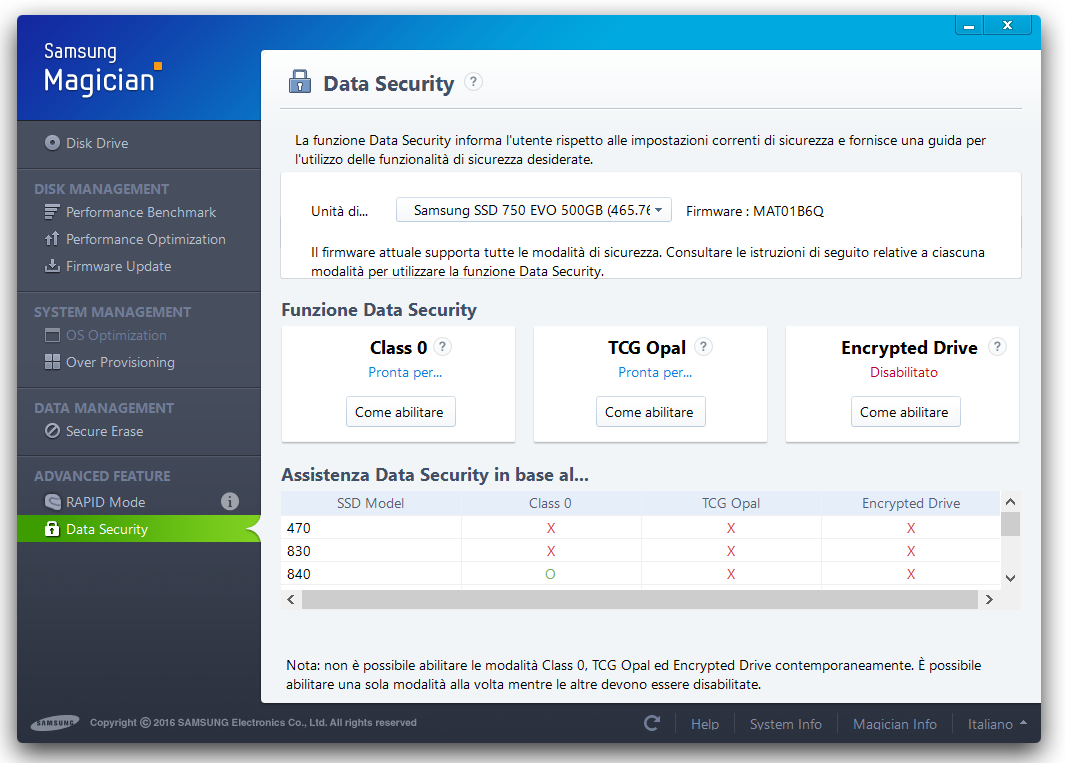The height and width of the screenshot is (763, 1065).
Task: Click the table's horizontal scroll-right arrow
Action: [989, 599]
